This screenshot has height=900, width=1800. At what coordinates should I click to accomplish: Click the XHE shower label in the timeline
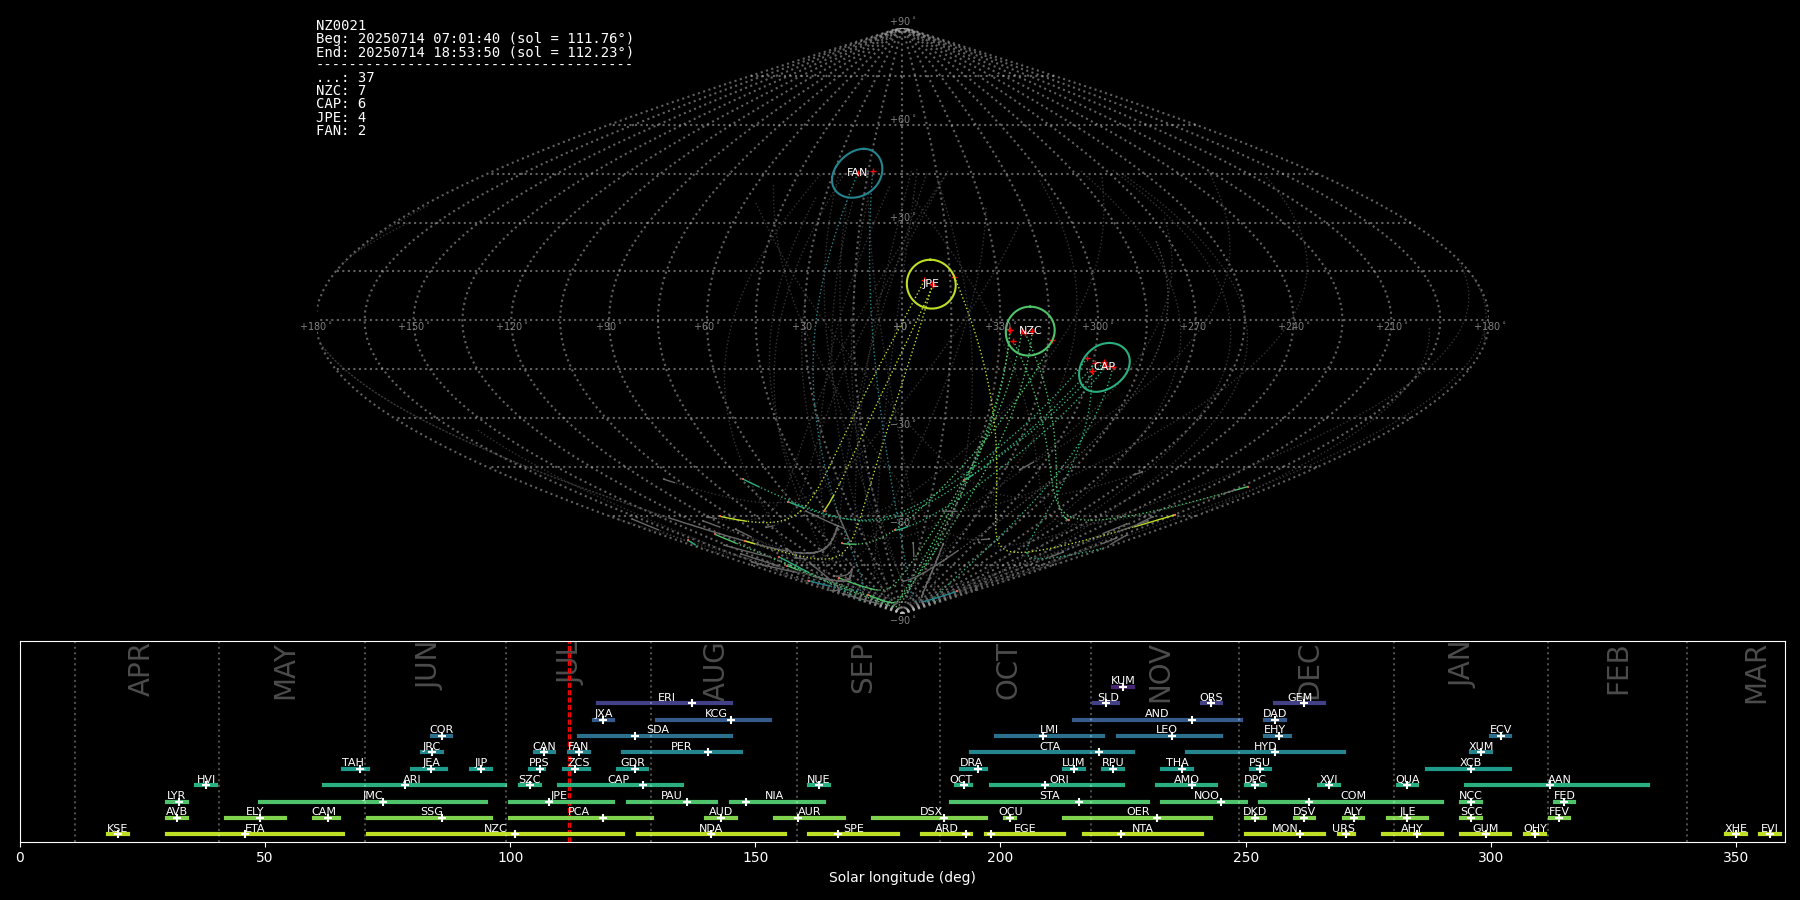pos(1736,829)
